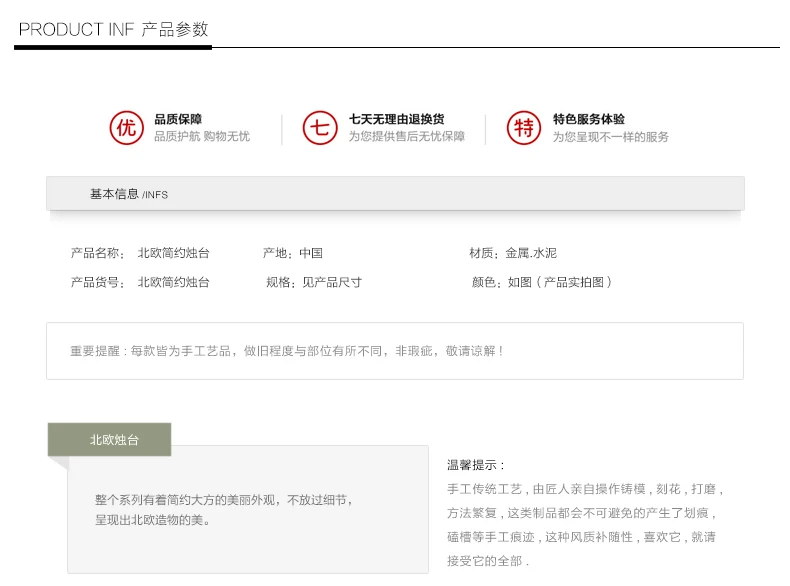Select the 七天无理由退换货 heading

click(x=397, y=119)
